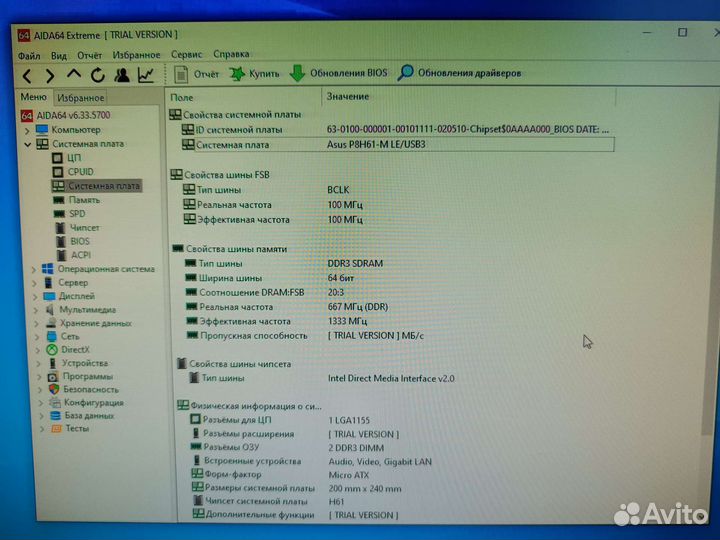Click the Тесты tree icon

click(56, 429)
